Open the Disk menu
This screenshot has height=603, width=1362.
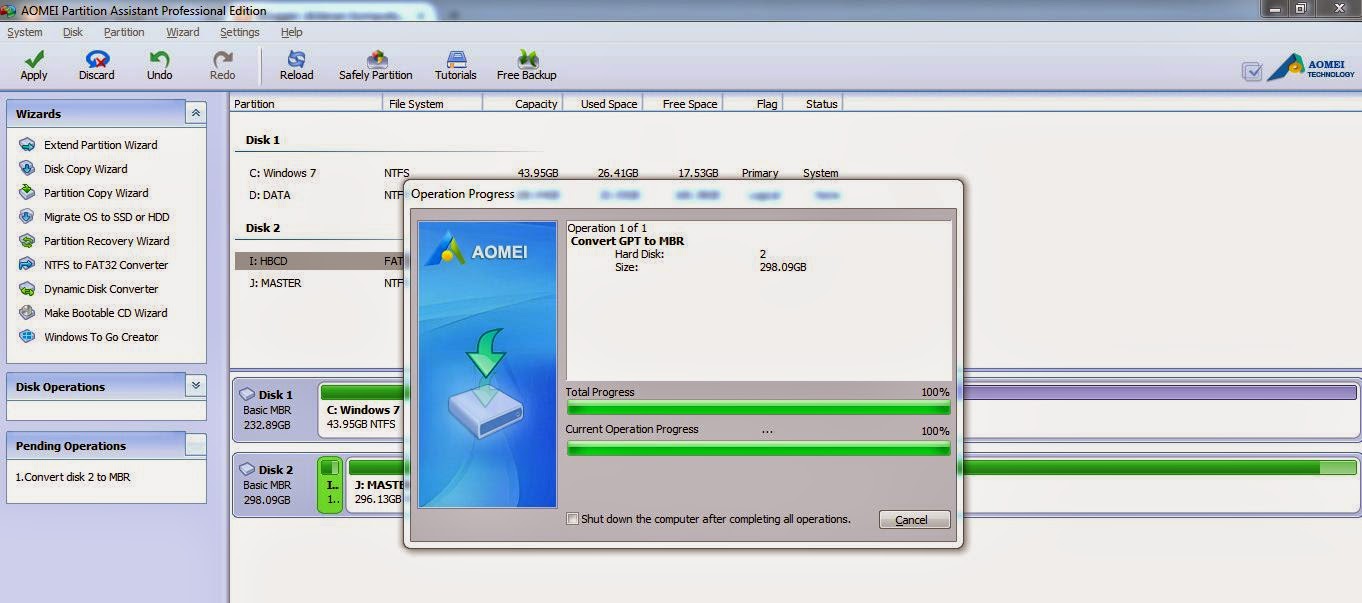(72, 32)
